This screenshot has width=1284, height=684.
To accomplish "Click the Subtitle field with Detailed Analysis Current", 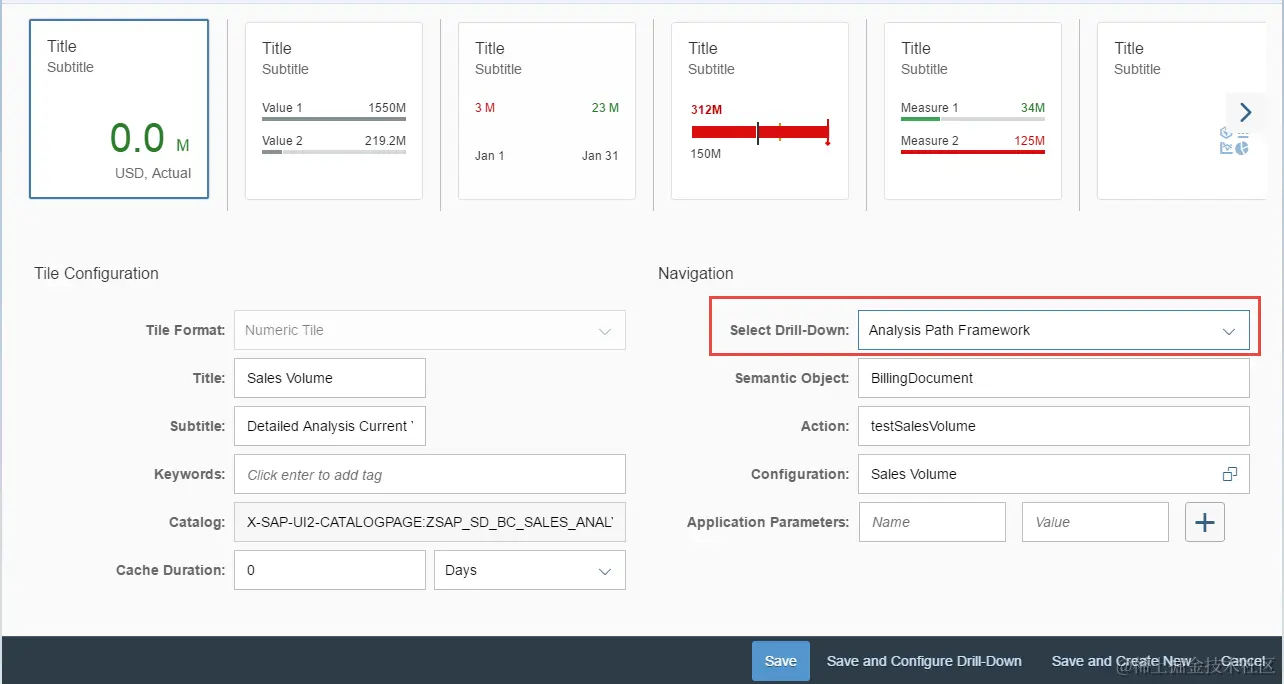I will click(x=330, y=426).
